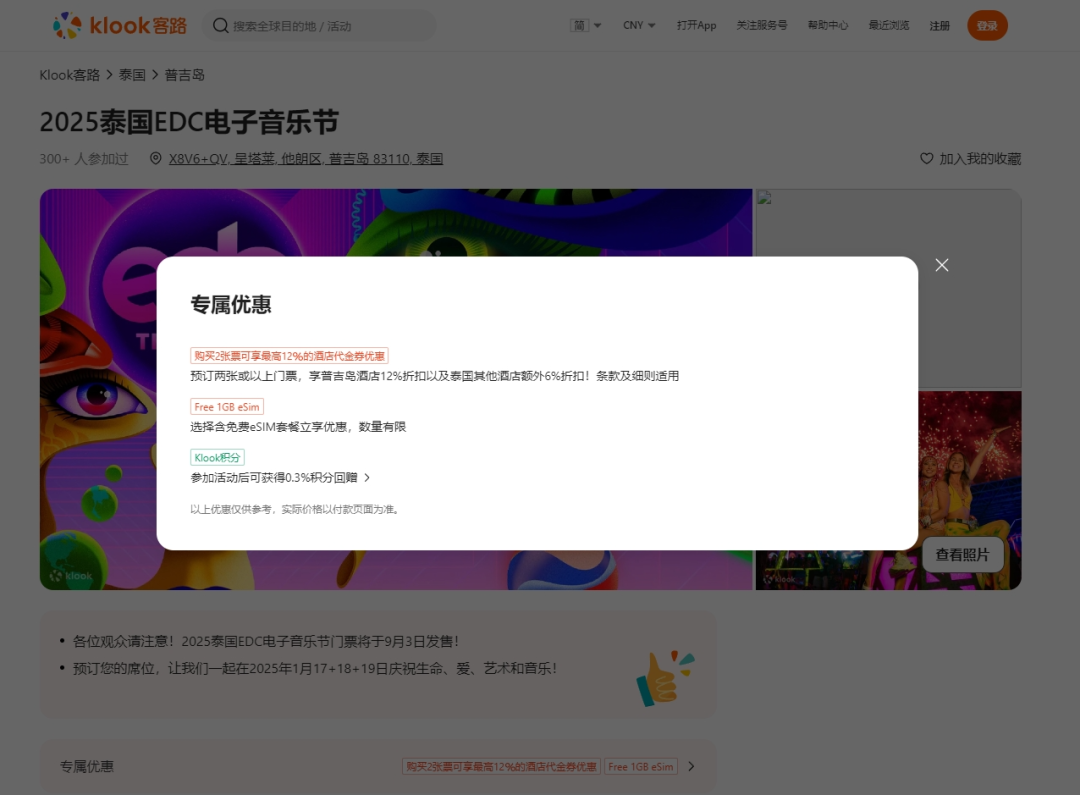Open 最近浏览 in the header
The image size is (1080, 795).
coord(889,25)
